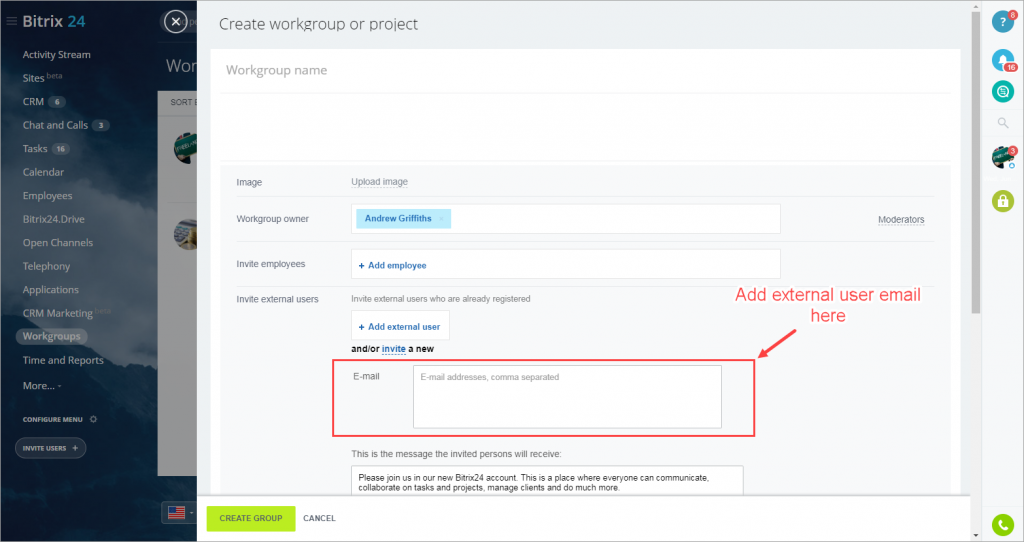Click the Tasks counter badge 16
This screenshot has height=542, width=1024.
(x=61, y=149)
